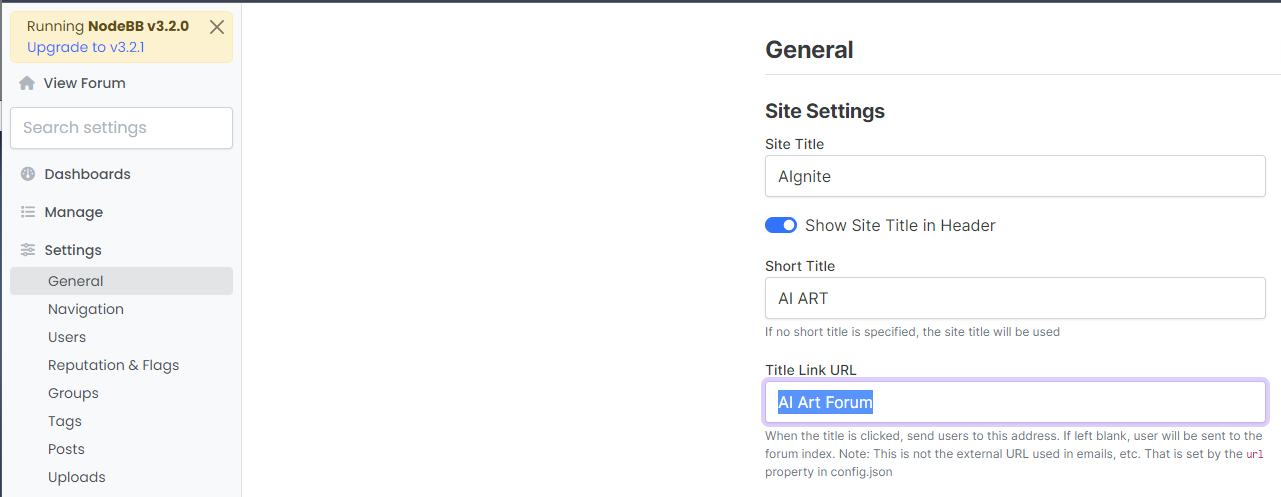Image resolution: width=1281 pixels, height=497 pixels.
Task: Open the Navigation settings page
Action: click(86, 309)
